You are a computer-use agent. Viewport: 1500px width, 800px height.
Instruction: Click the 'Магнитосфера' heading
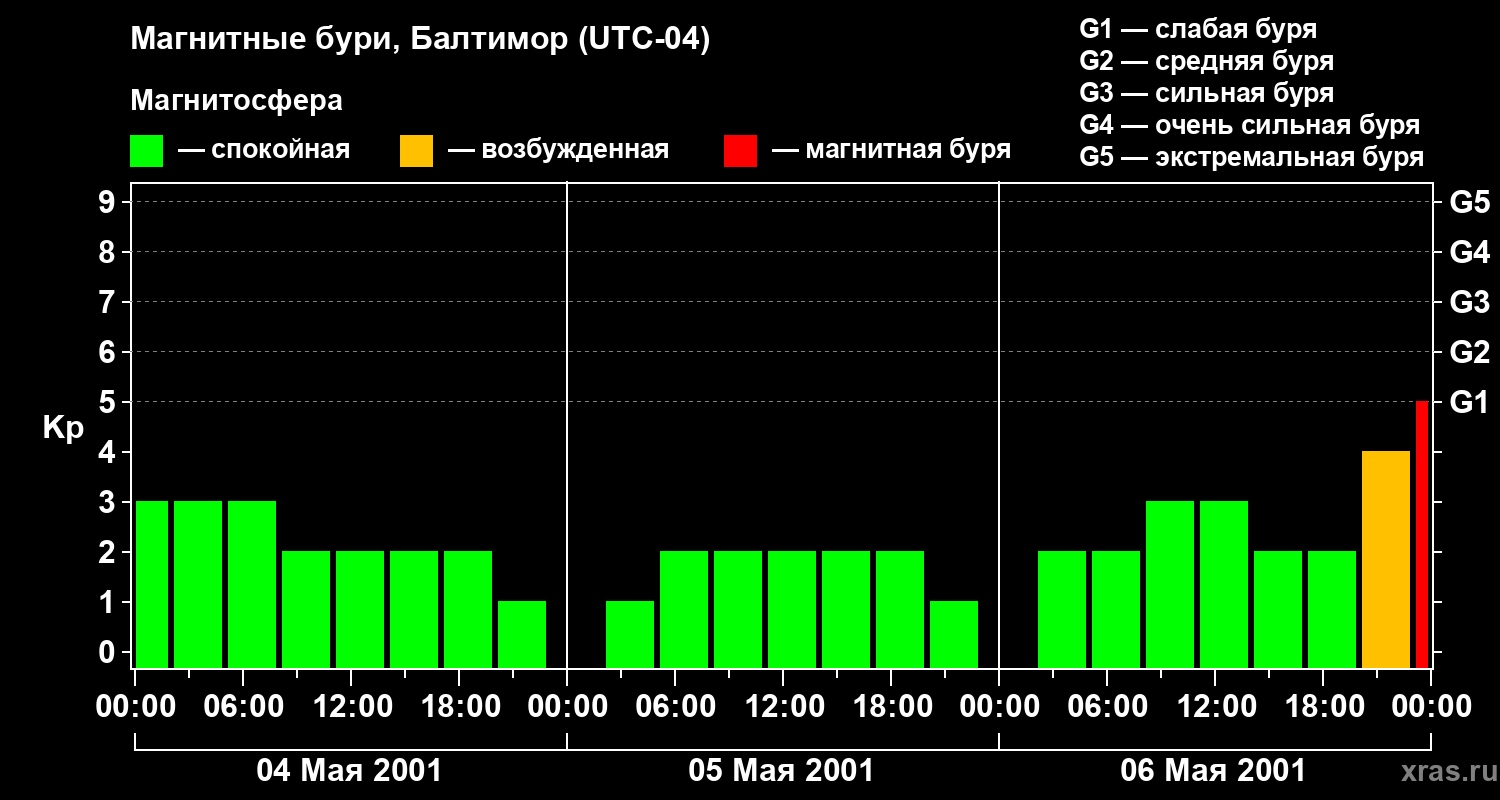coord(236,101)
